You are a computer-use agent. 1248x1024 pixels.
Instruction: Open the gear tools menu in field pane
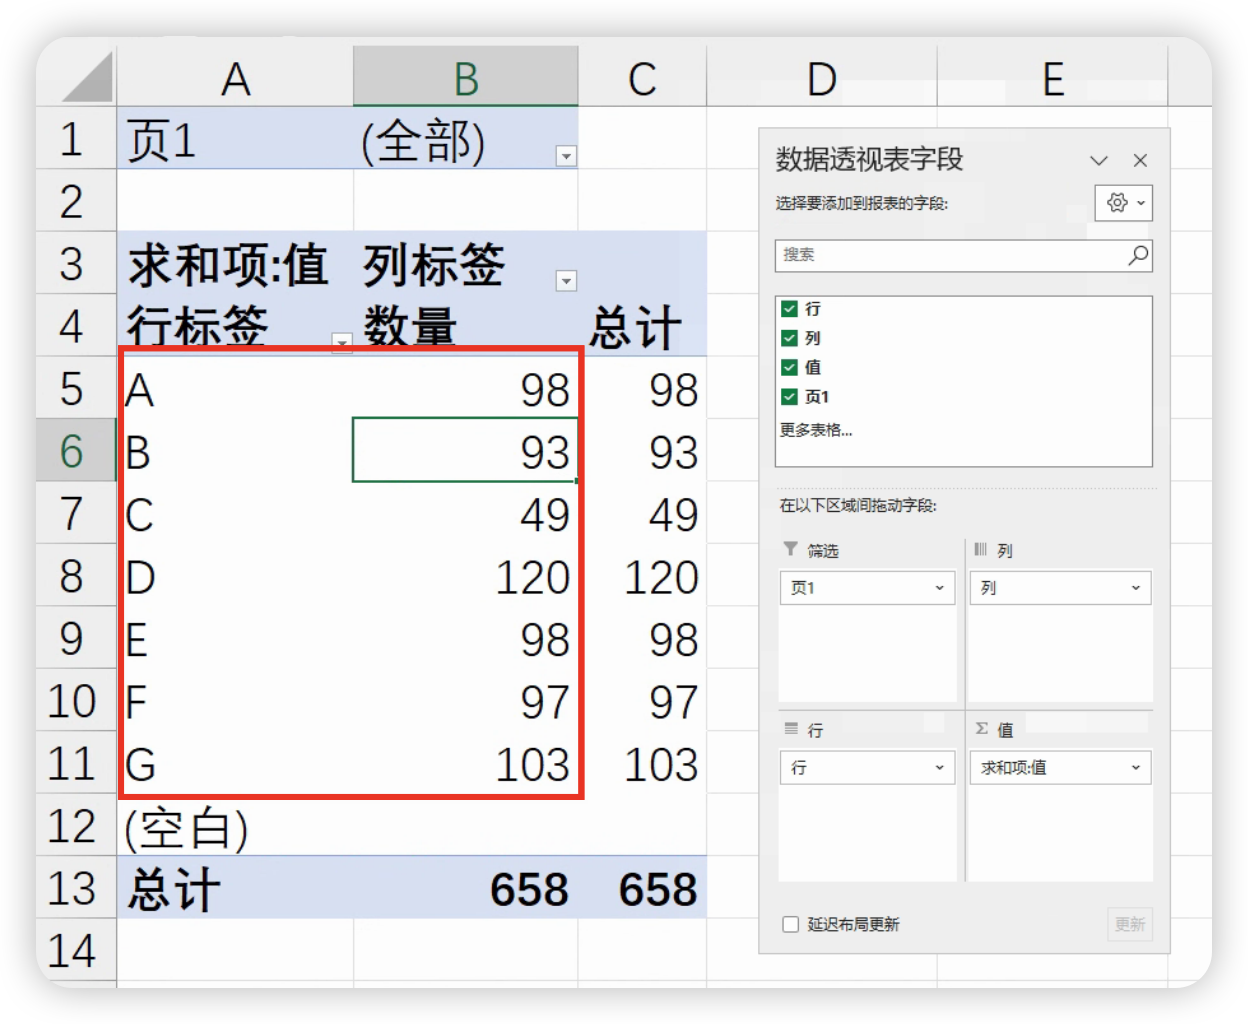[1124, 203]
